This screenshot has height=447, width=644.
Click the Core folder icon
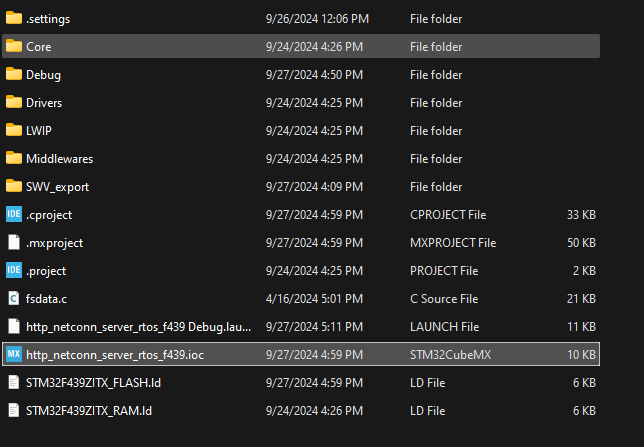point(14,46)
